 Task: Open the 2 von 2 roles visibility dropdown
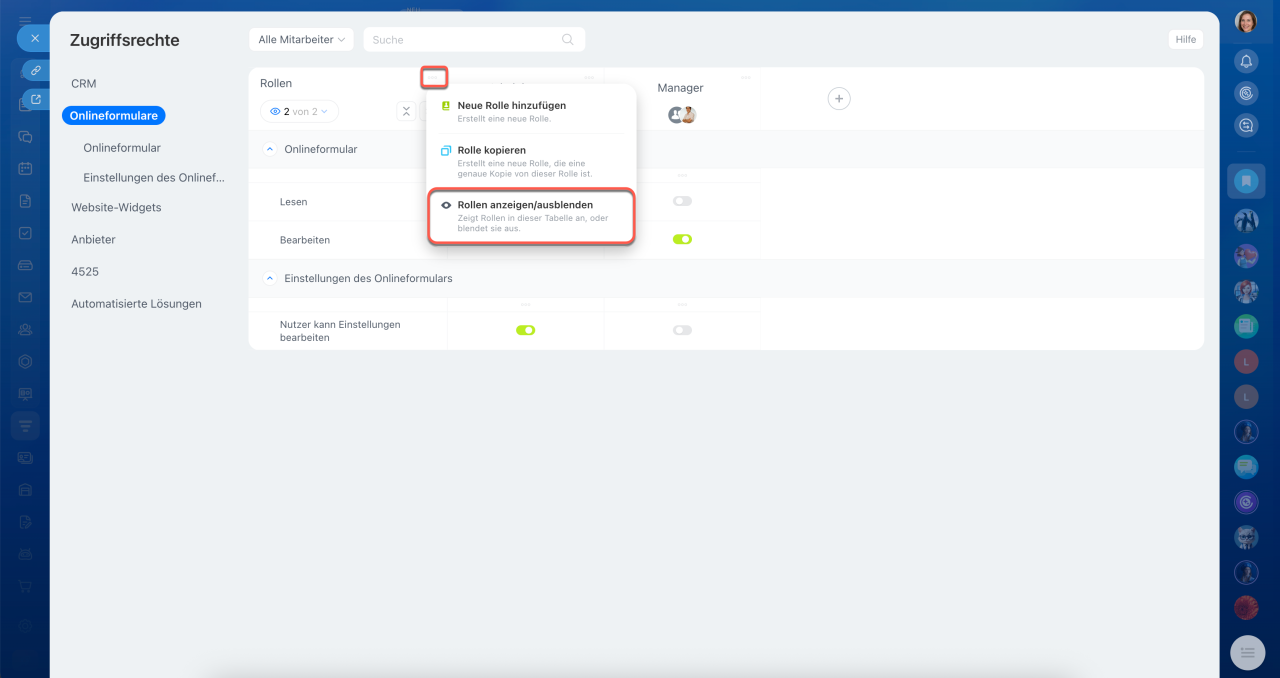(299, 112)
